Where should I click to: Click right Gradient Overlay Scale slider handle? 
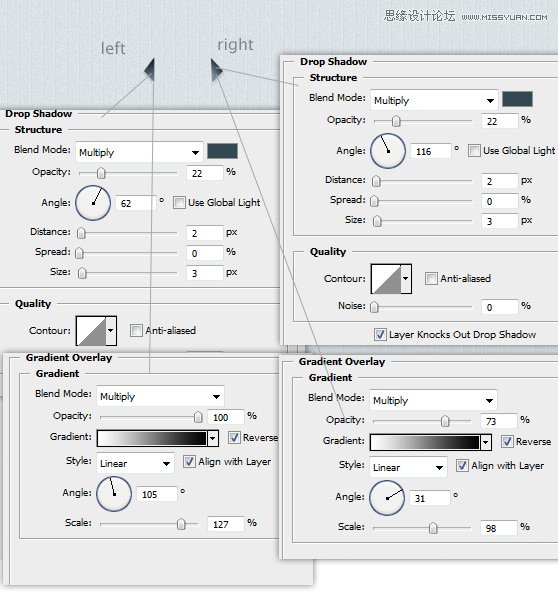(x=433, y=528)
